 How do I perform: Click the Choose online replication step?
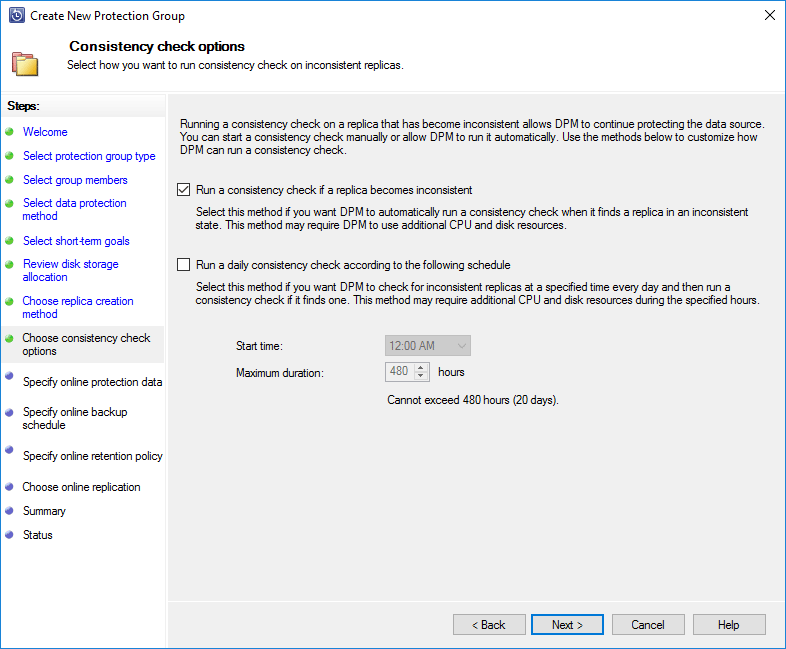click(x=81, y=487)
